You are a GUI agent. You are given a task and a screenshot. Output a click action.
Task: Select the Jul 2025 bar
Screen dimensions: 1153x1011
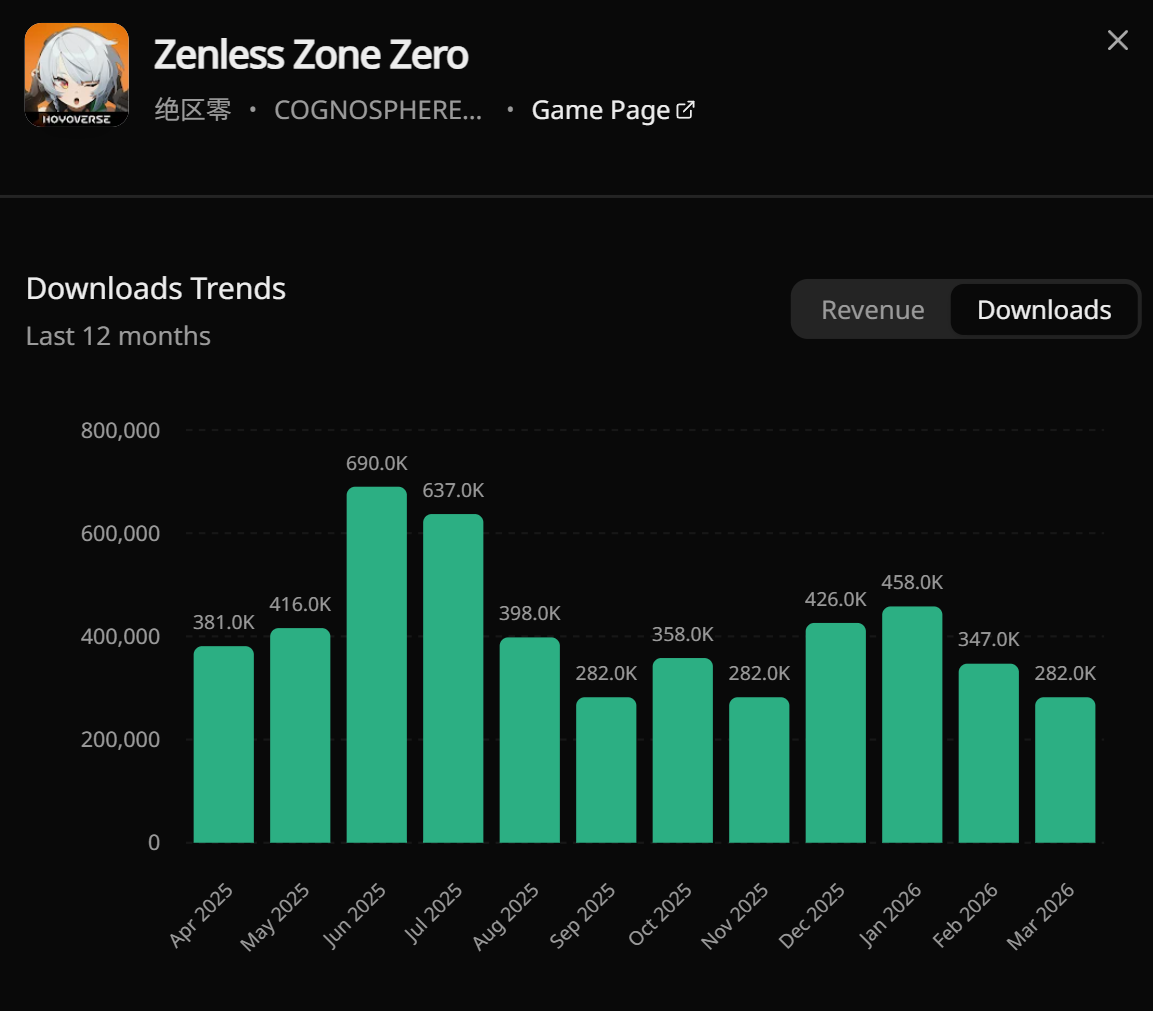tap(453, 678)
